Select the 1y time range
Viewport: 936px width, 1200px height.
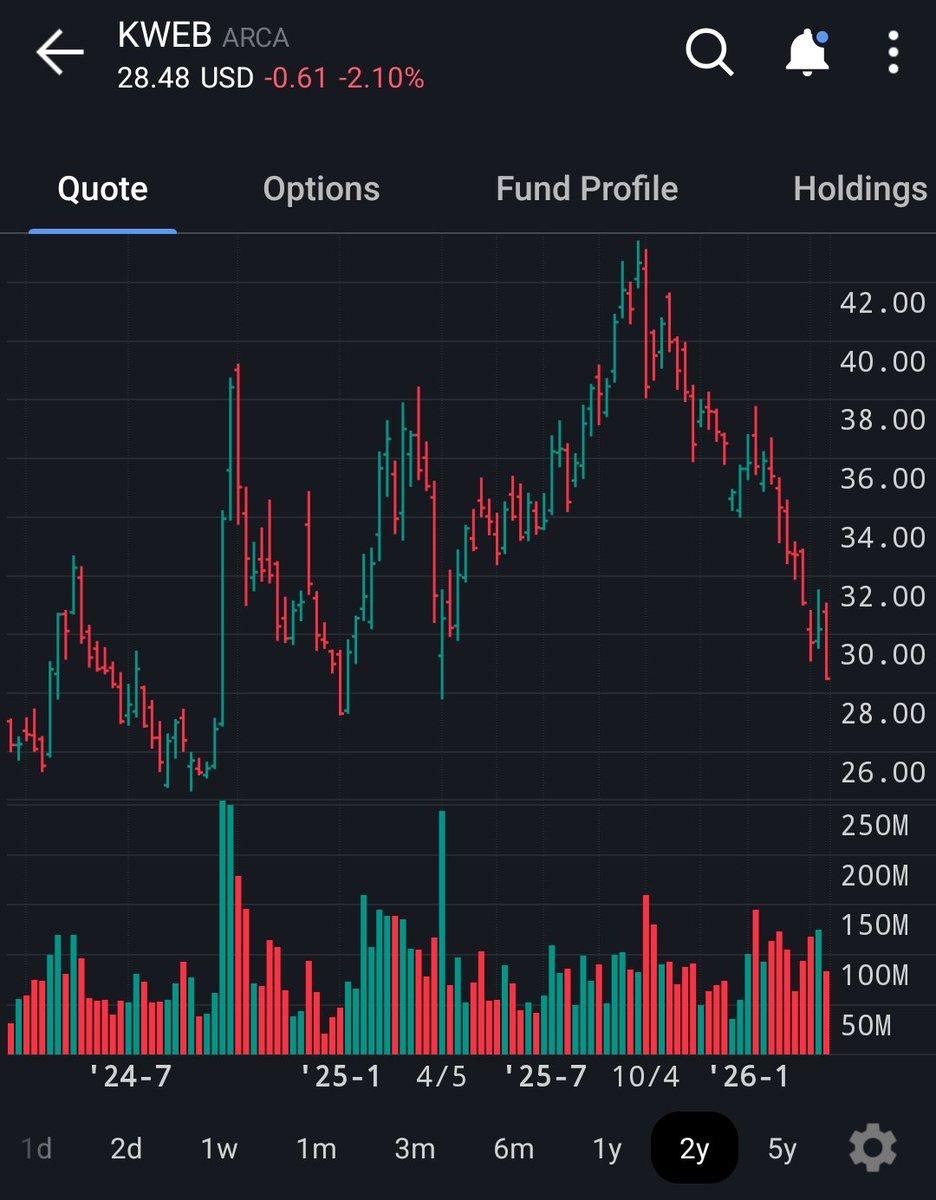pyautogui.click(x=607, y=1149)
